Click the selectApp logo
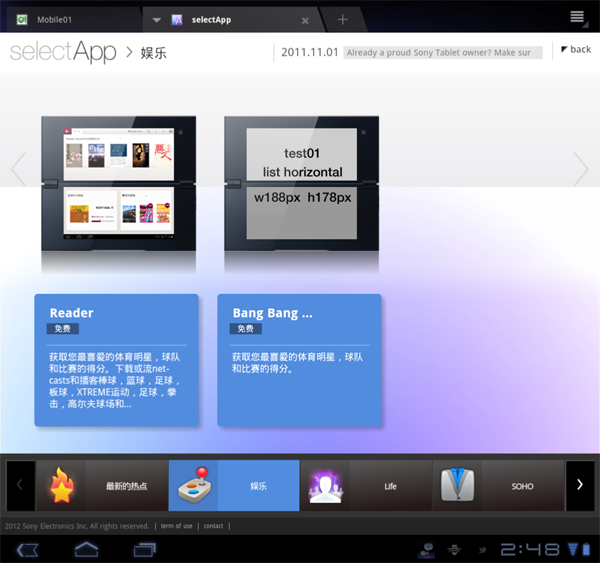Image resolution: width=600 pixels, height=563 pixels. [x=63, y=52]
